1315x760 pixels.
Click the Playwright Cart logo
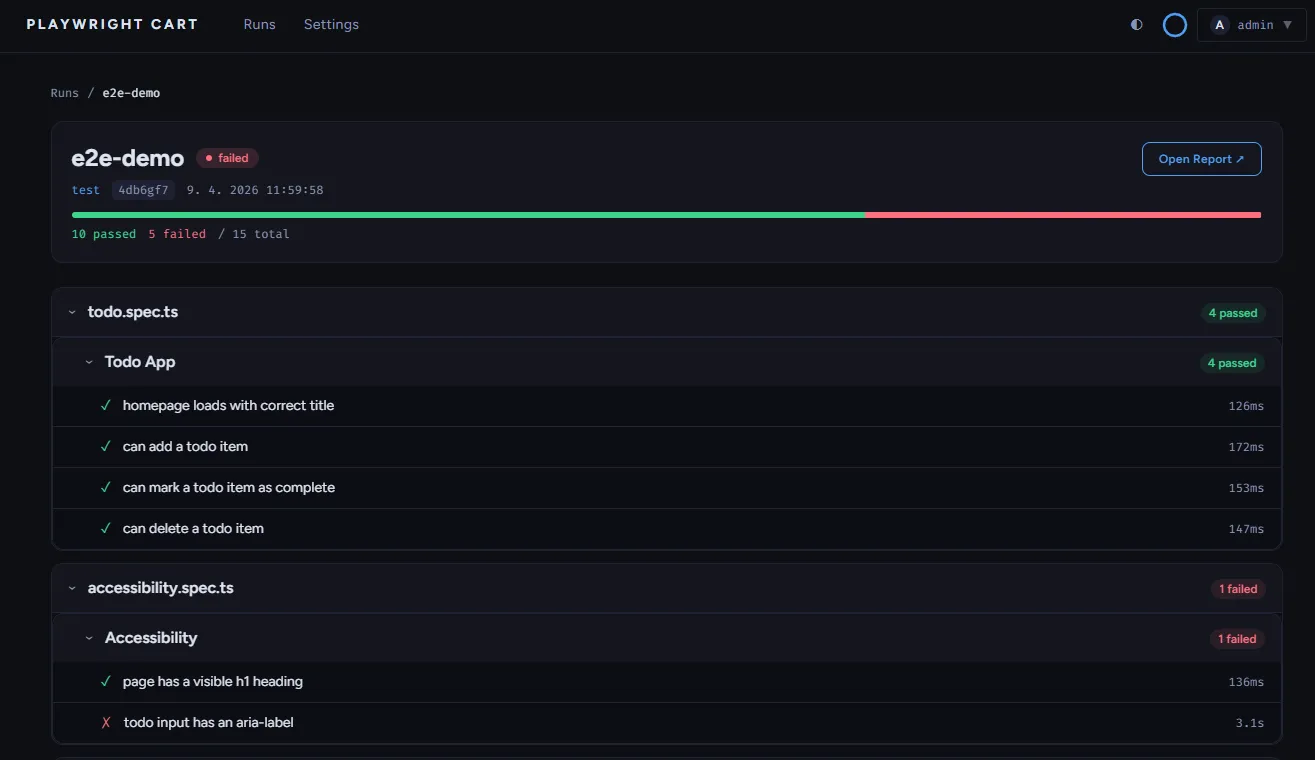111,23
